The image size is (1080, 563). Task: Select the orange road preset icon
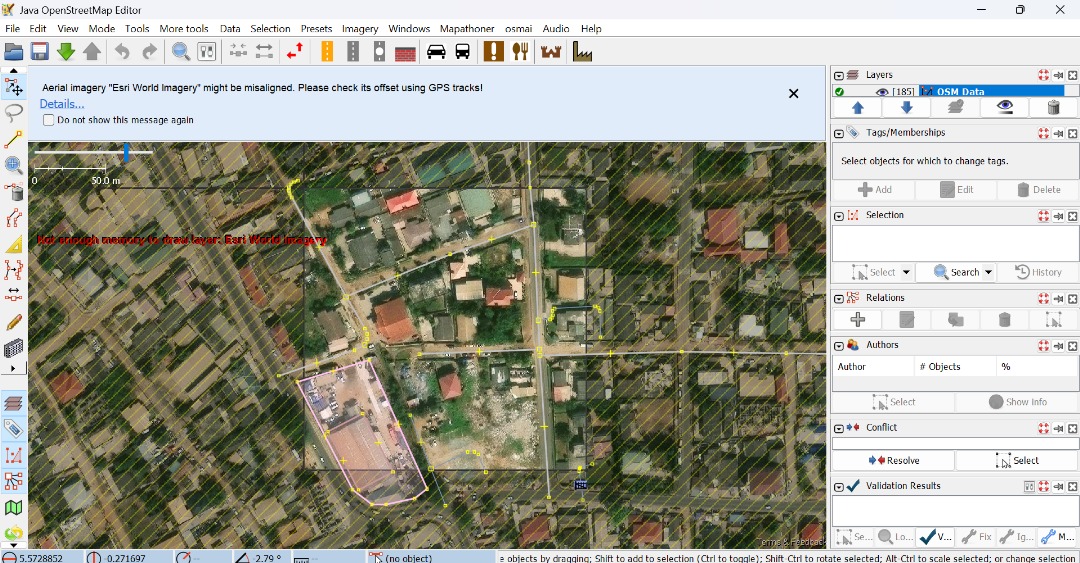327,52
